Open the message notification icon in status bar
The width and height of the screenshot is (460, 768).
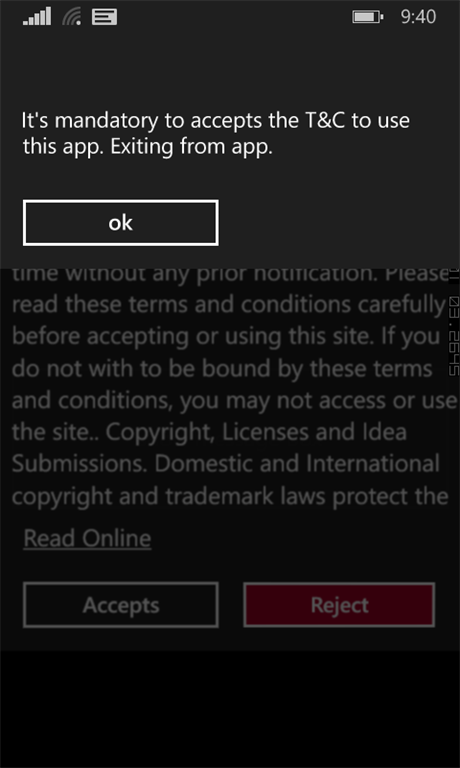(x=104, y=17)
